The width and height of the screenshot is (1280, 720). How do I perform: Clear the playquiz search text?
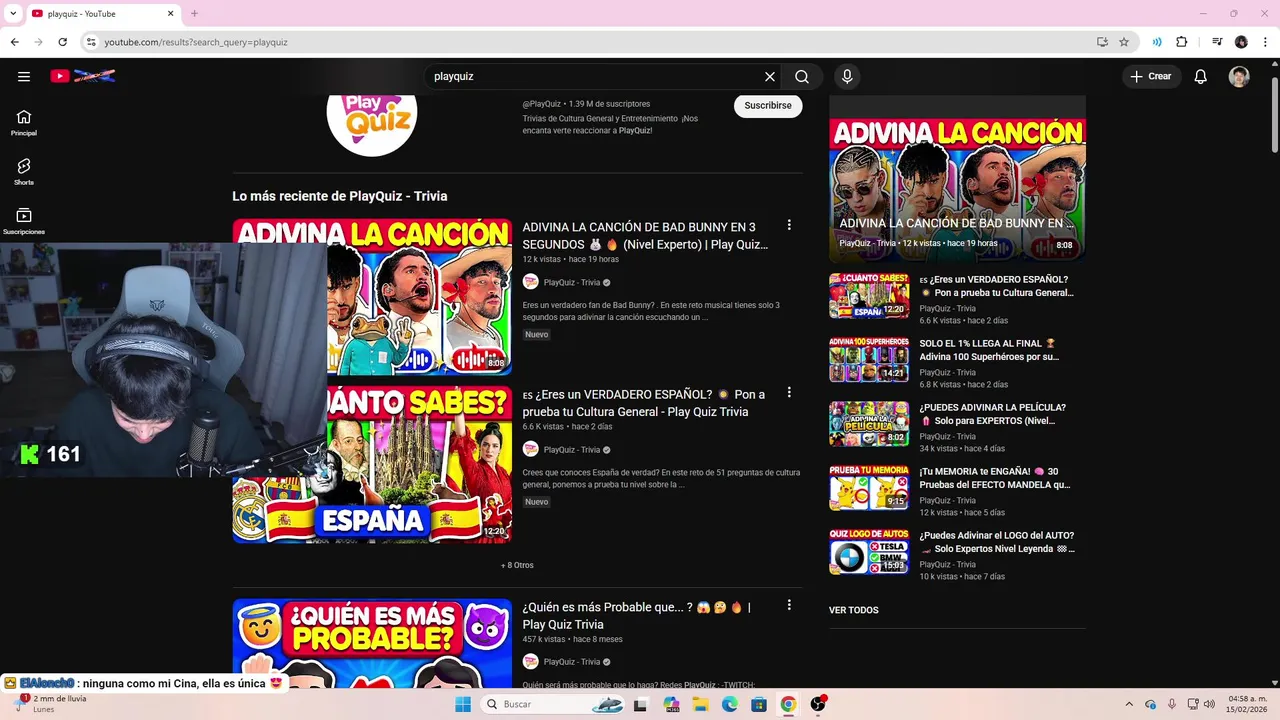point(770,76)
